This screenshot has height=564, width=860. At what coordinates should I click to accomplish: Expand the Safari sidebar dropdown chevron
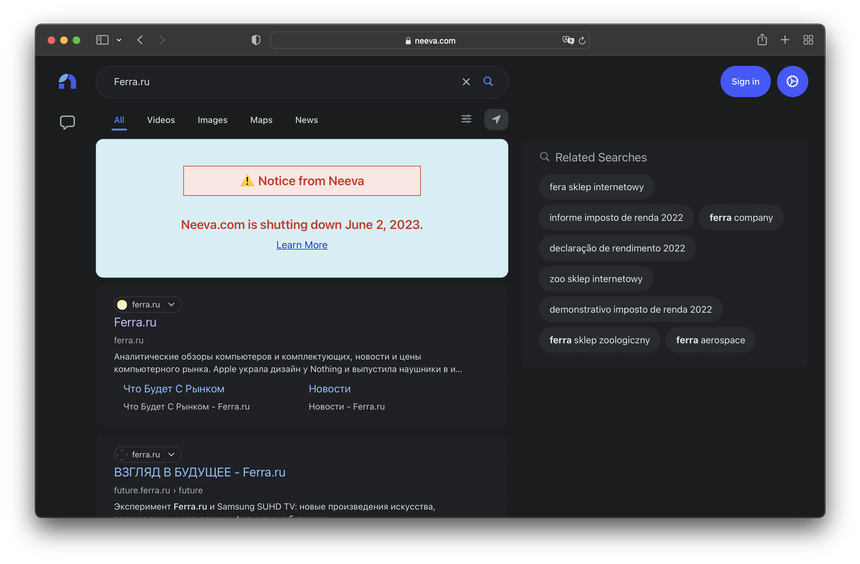pyautogui.click(x=119, y=40)
